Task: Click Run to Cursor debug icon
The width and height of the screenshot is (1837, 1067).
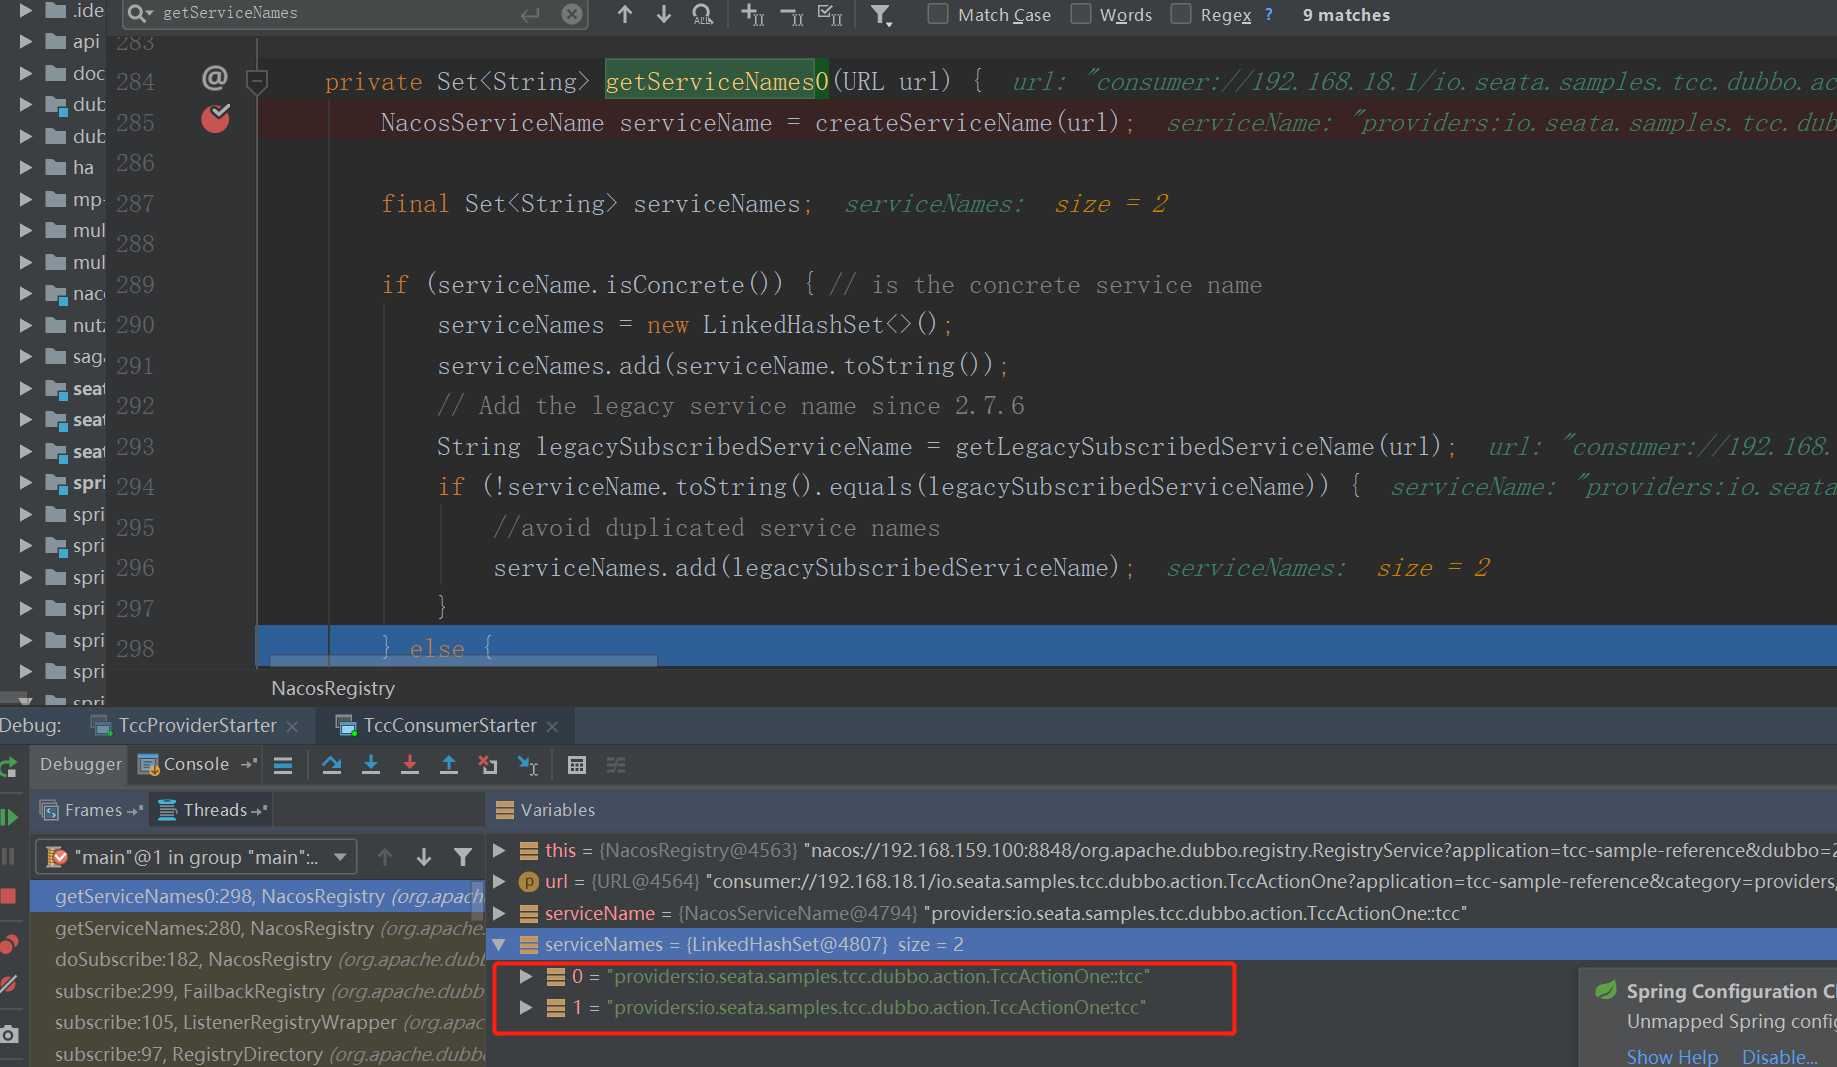Action: pos(527,765)
